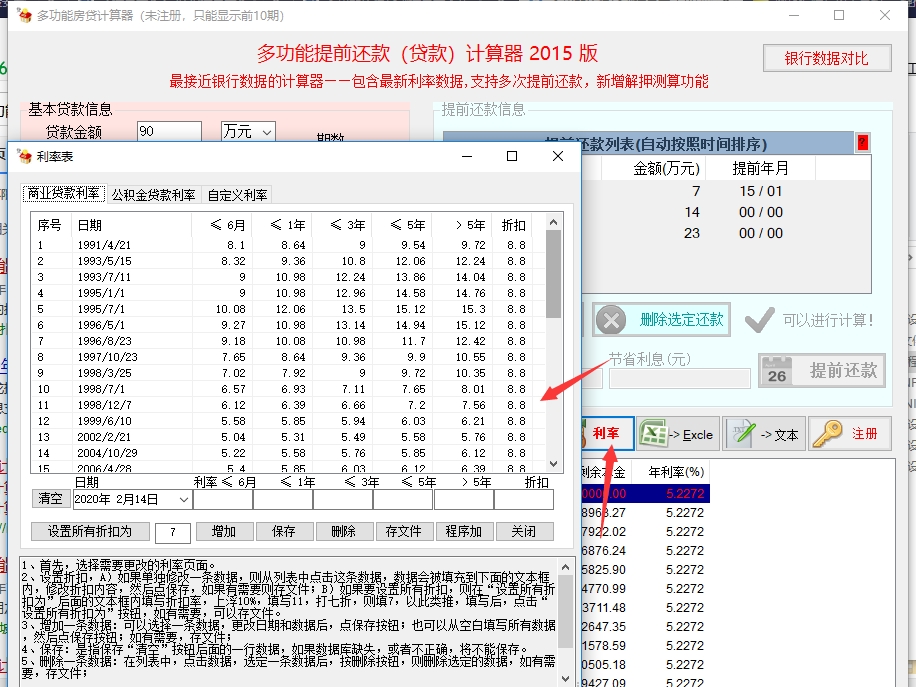The width and height of the screenshot is (916, 687).
Task: Click 设置所有折扣为 button
Action: [89, 532]
